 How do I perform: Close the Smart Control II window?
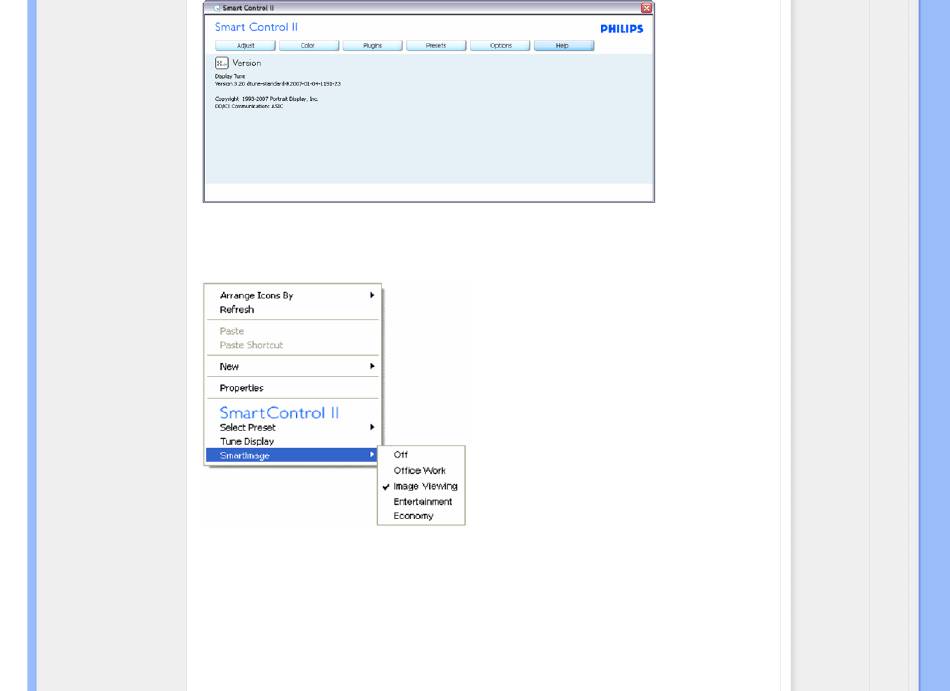[x=646, y=8]
